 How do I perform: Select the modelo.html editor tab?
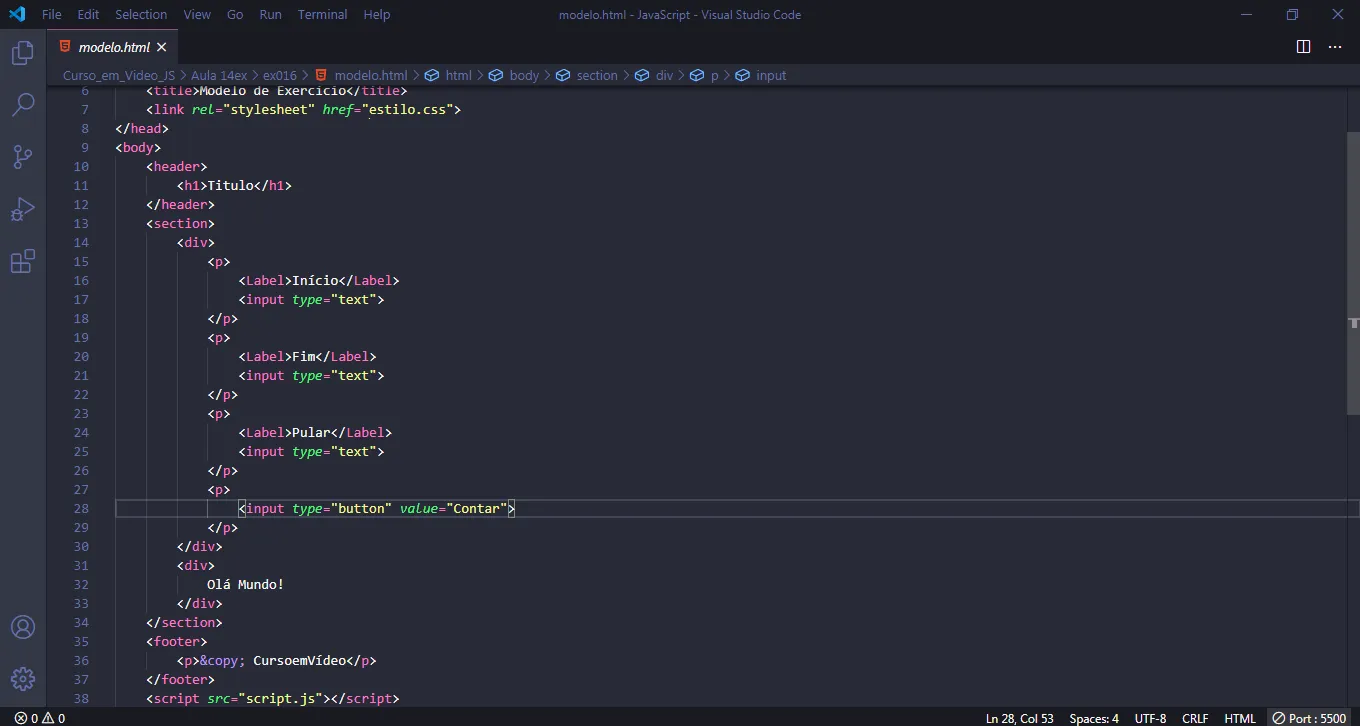point(113,47)
